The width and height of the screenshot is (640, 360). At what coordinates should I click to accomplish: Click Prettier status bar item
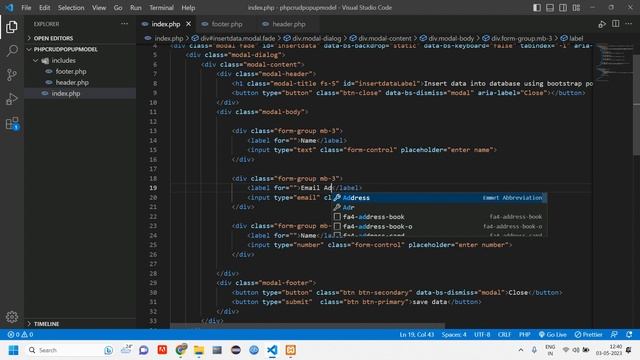tap(588, 335)
